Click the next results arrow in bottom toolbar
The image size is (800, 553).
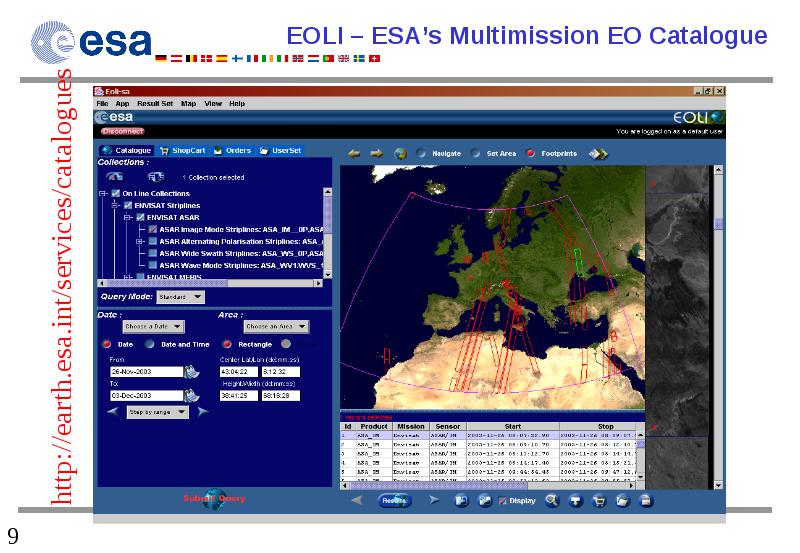click(x=434, y=500)
